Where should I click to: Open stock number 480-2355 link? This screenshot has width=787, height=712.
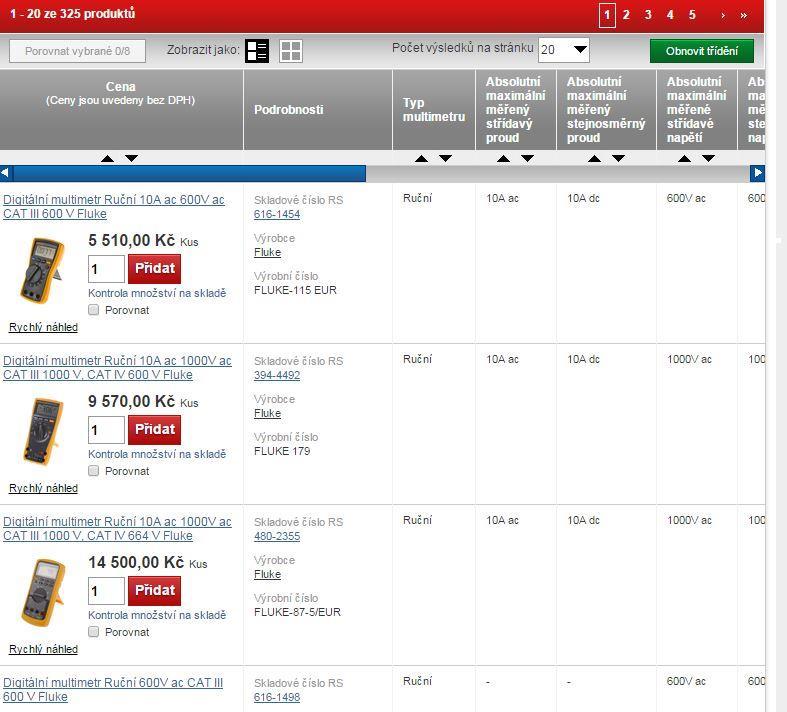click(277, 536)
